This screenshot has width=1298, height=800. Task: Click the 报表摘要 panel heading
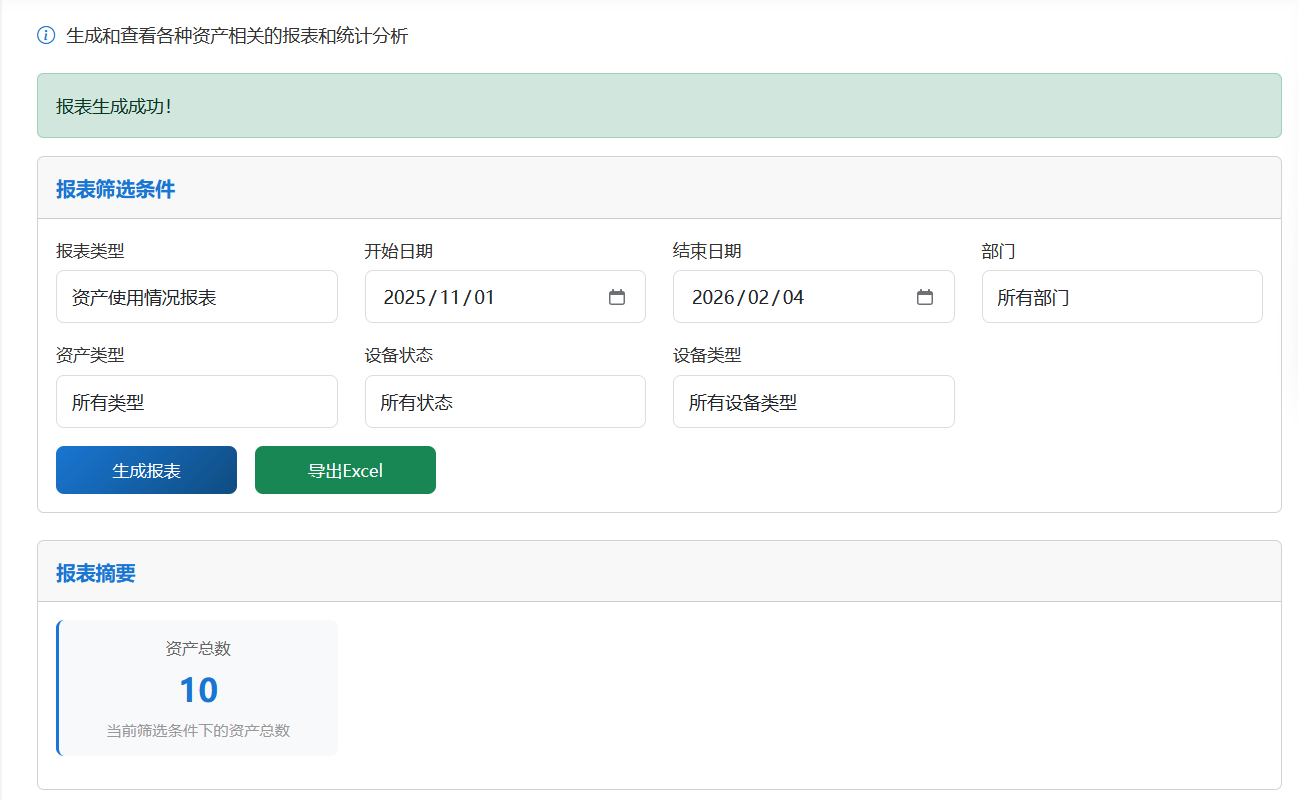click(x=95, y=573)
